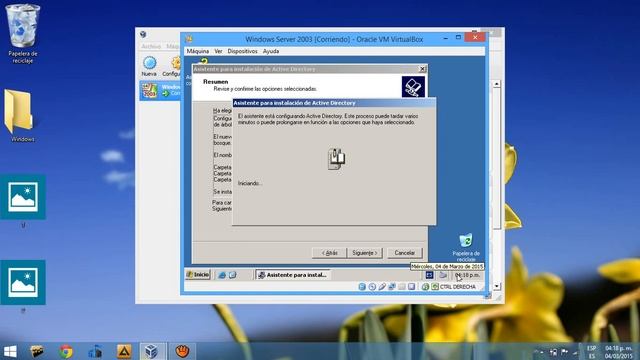Click the Siguiente button in the wizard
This screenshot has height=360, width=640.
pos(364,253)
